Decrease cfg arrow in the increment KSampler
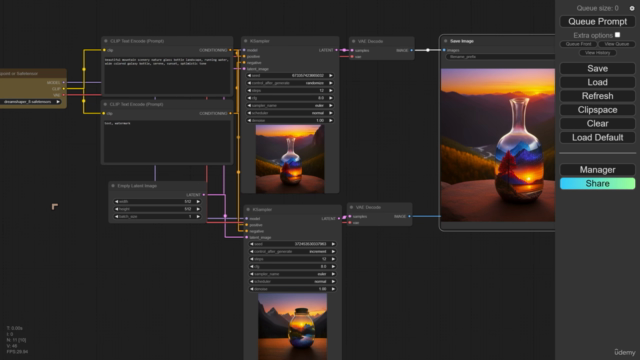The height and width of the screenshot is (360, 640). [251, 267]
